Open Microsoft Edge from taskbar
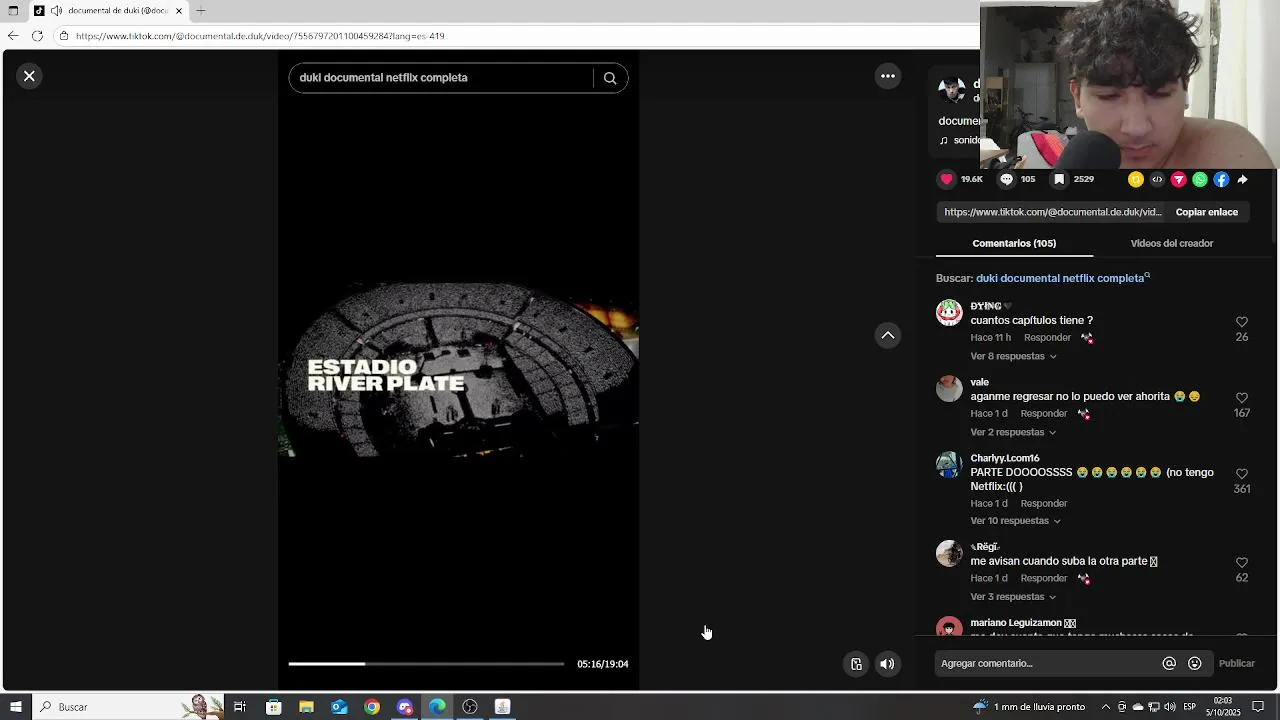The image size is (1280, 720). point(437,707)
